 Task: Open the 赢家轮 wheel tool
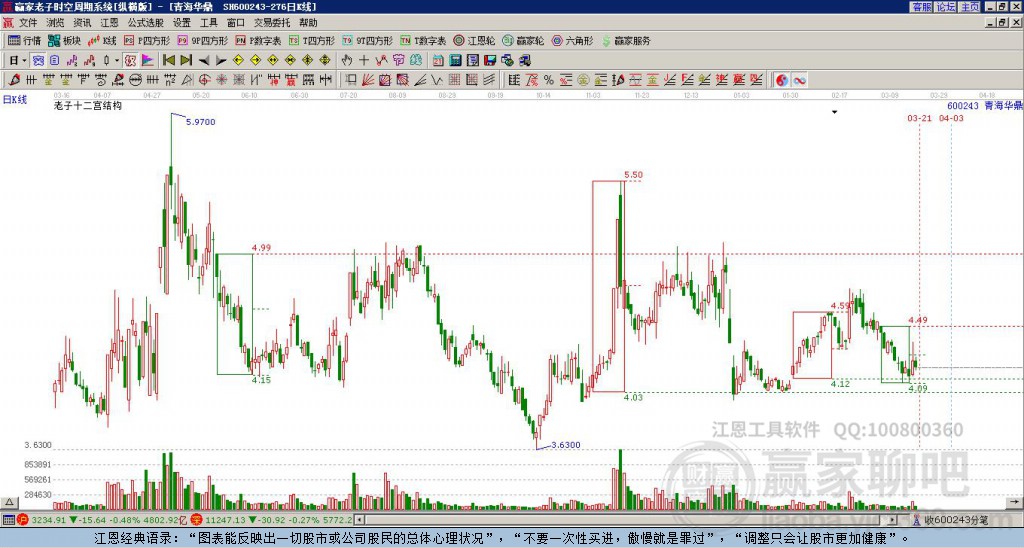(523, 40)
